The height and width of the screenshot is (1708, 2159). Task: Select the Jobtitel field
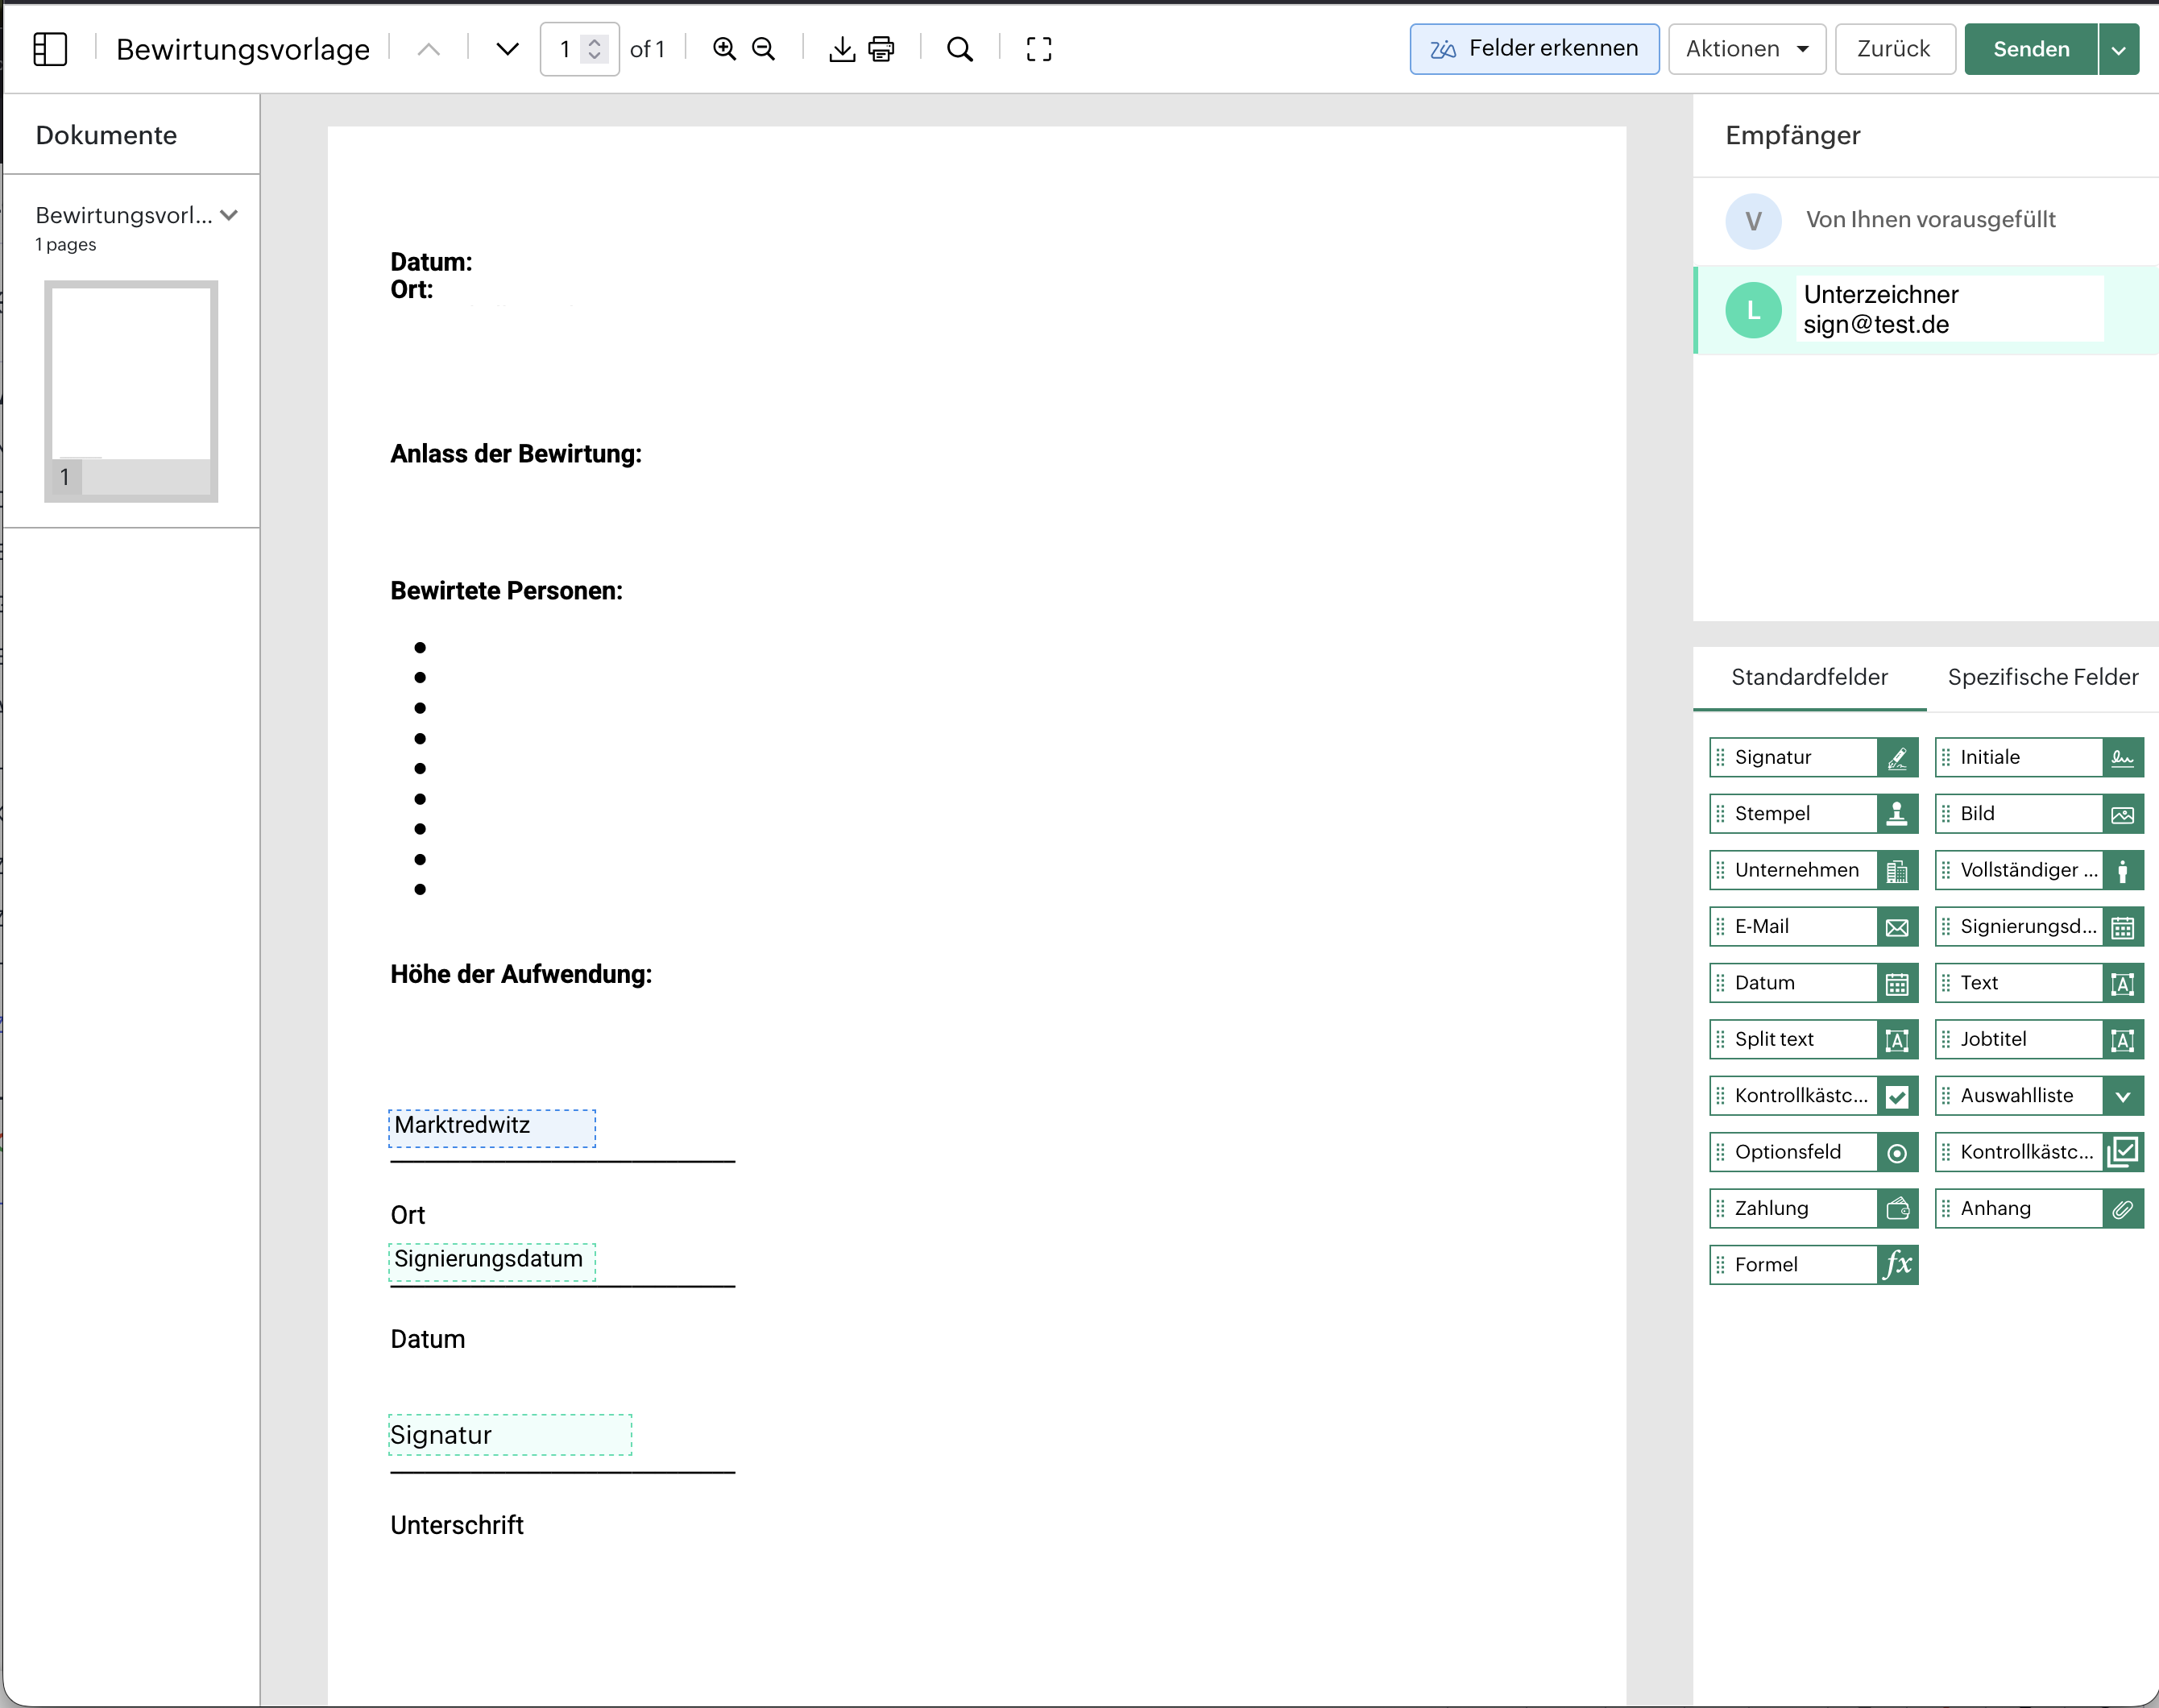2039,1040
